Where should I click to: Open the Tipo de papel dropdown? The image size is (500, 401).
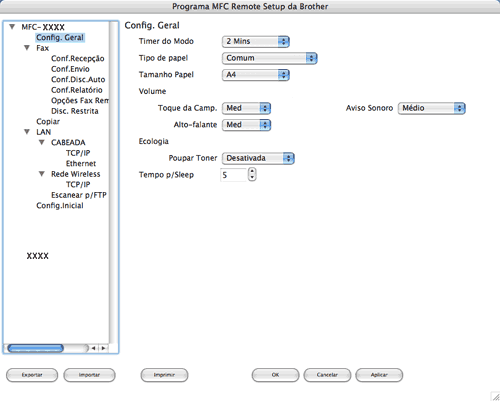click(x=270, y=58)
